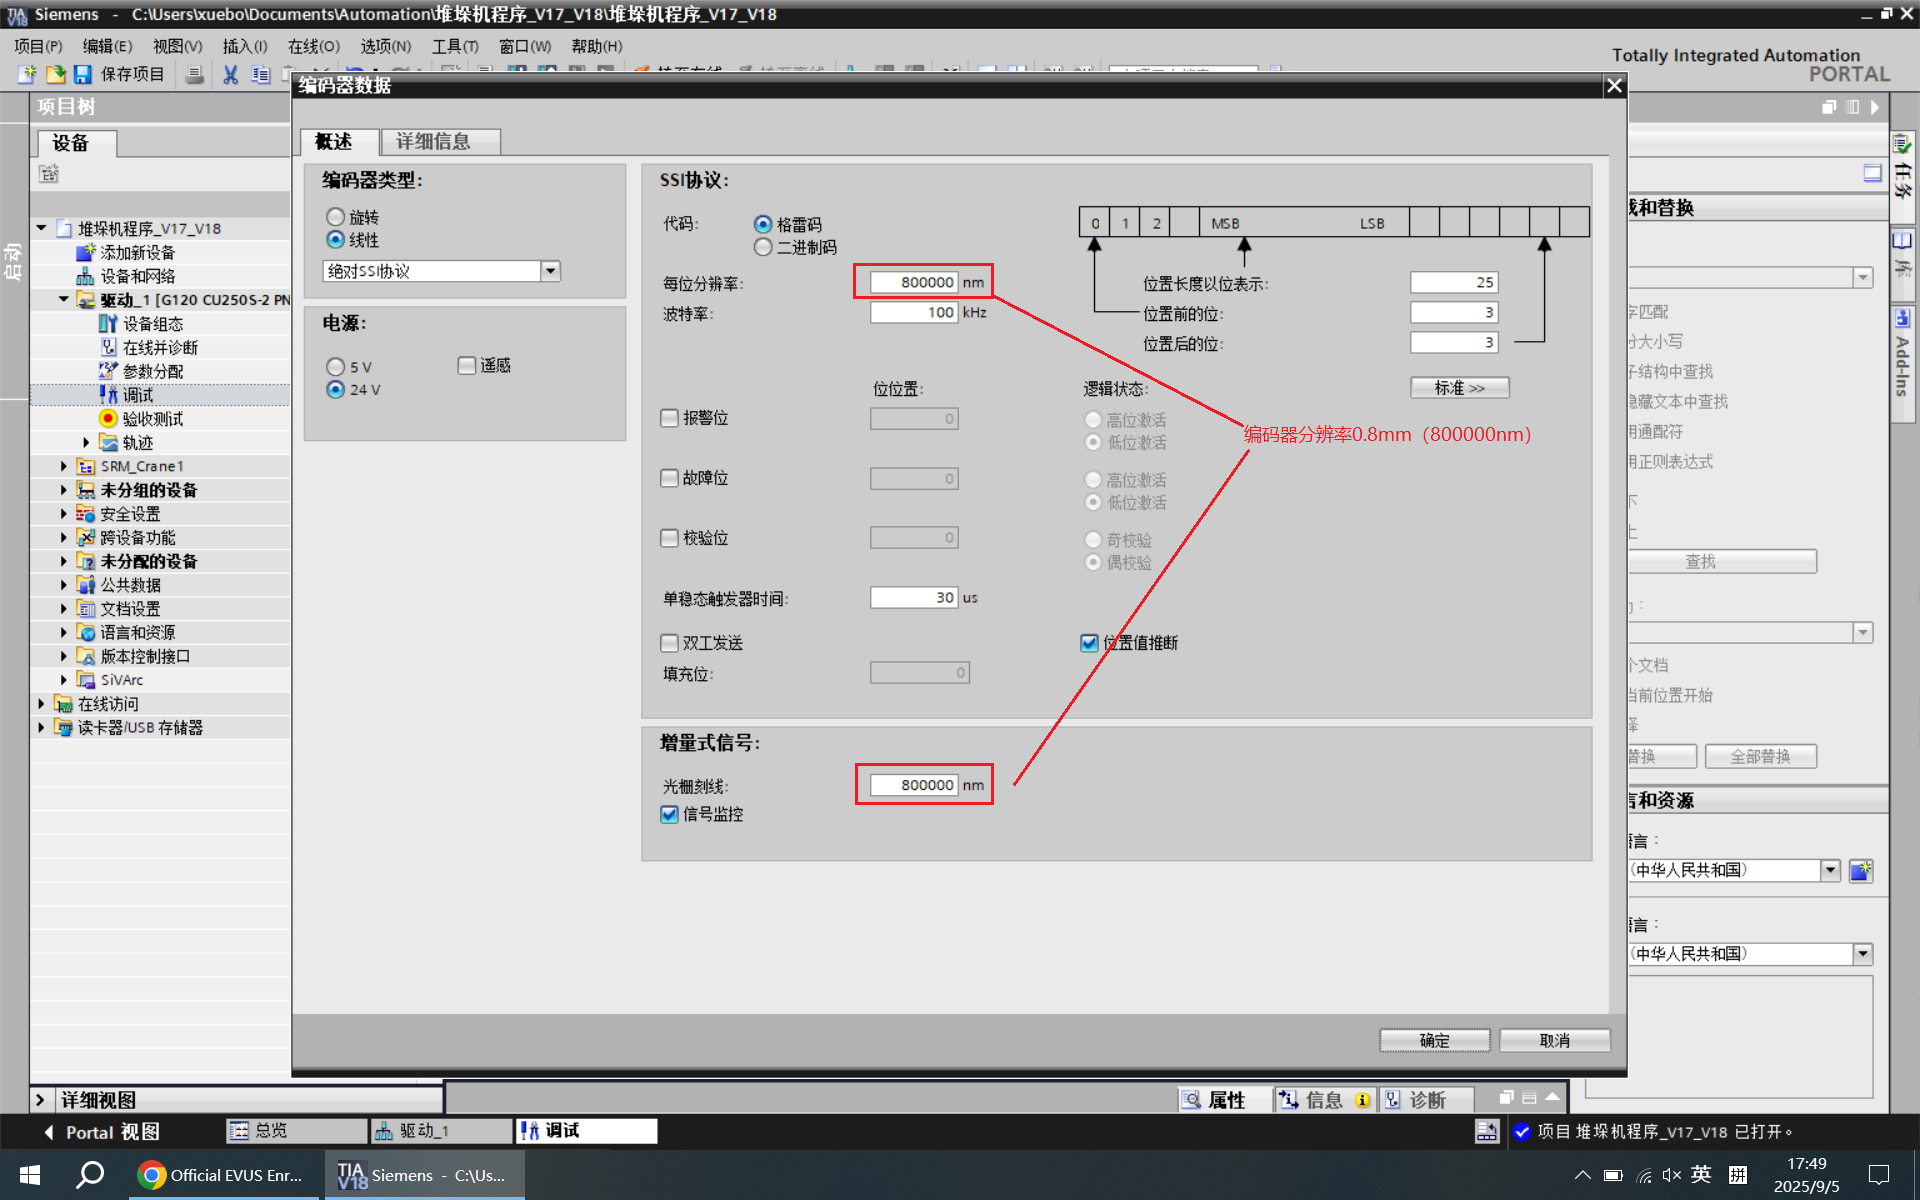Click the cut scissors icon

pos(230,74)
